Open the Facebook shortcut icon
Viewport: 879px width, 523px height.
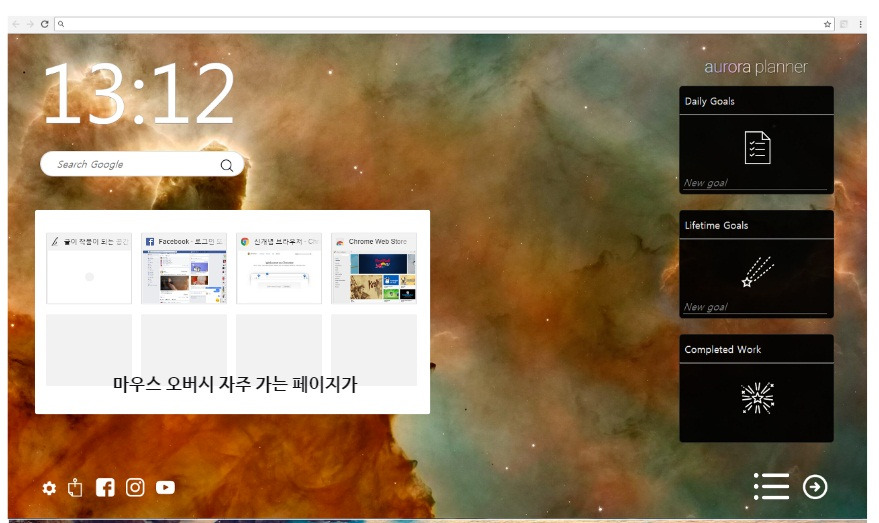(105, 487)
